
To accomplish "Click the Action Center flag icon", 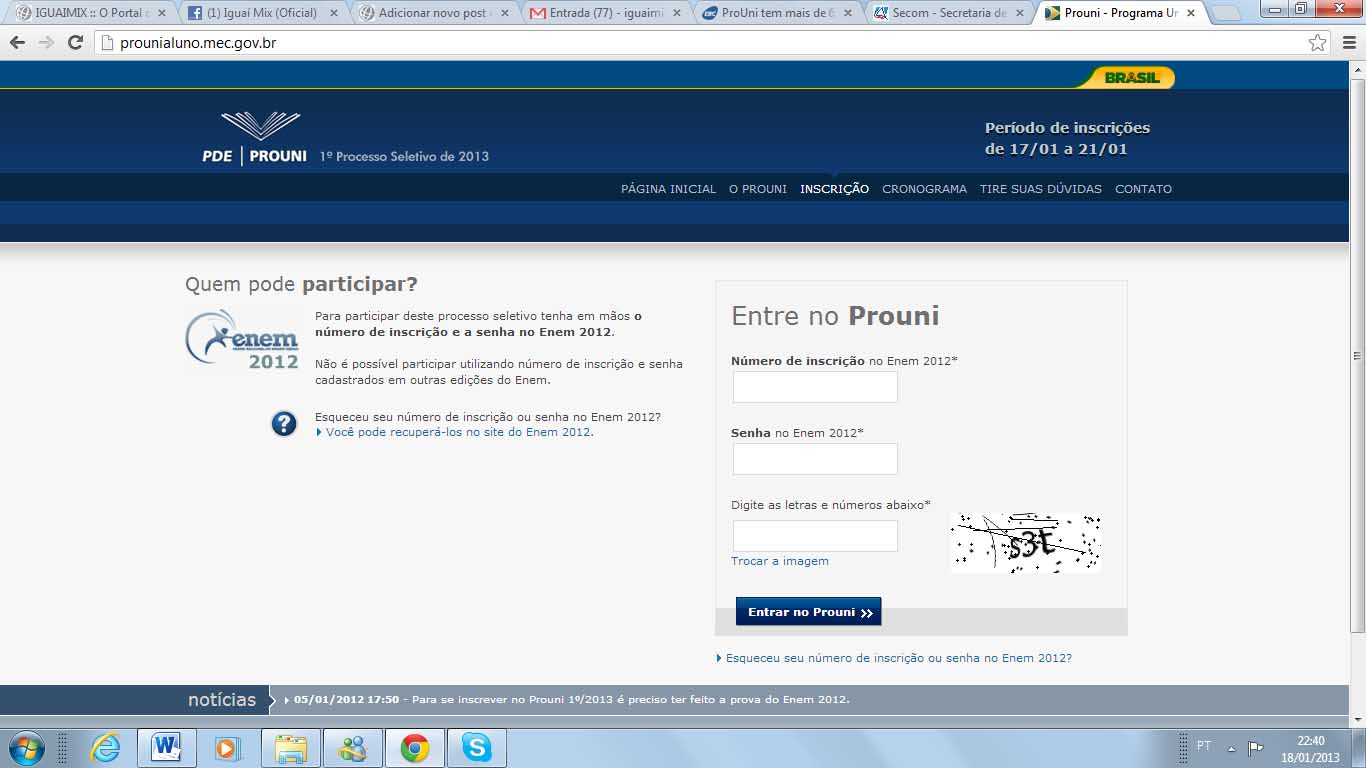I will pyautogui.click(x=1256, y=748).
